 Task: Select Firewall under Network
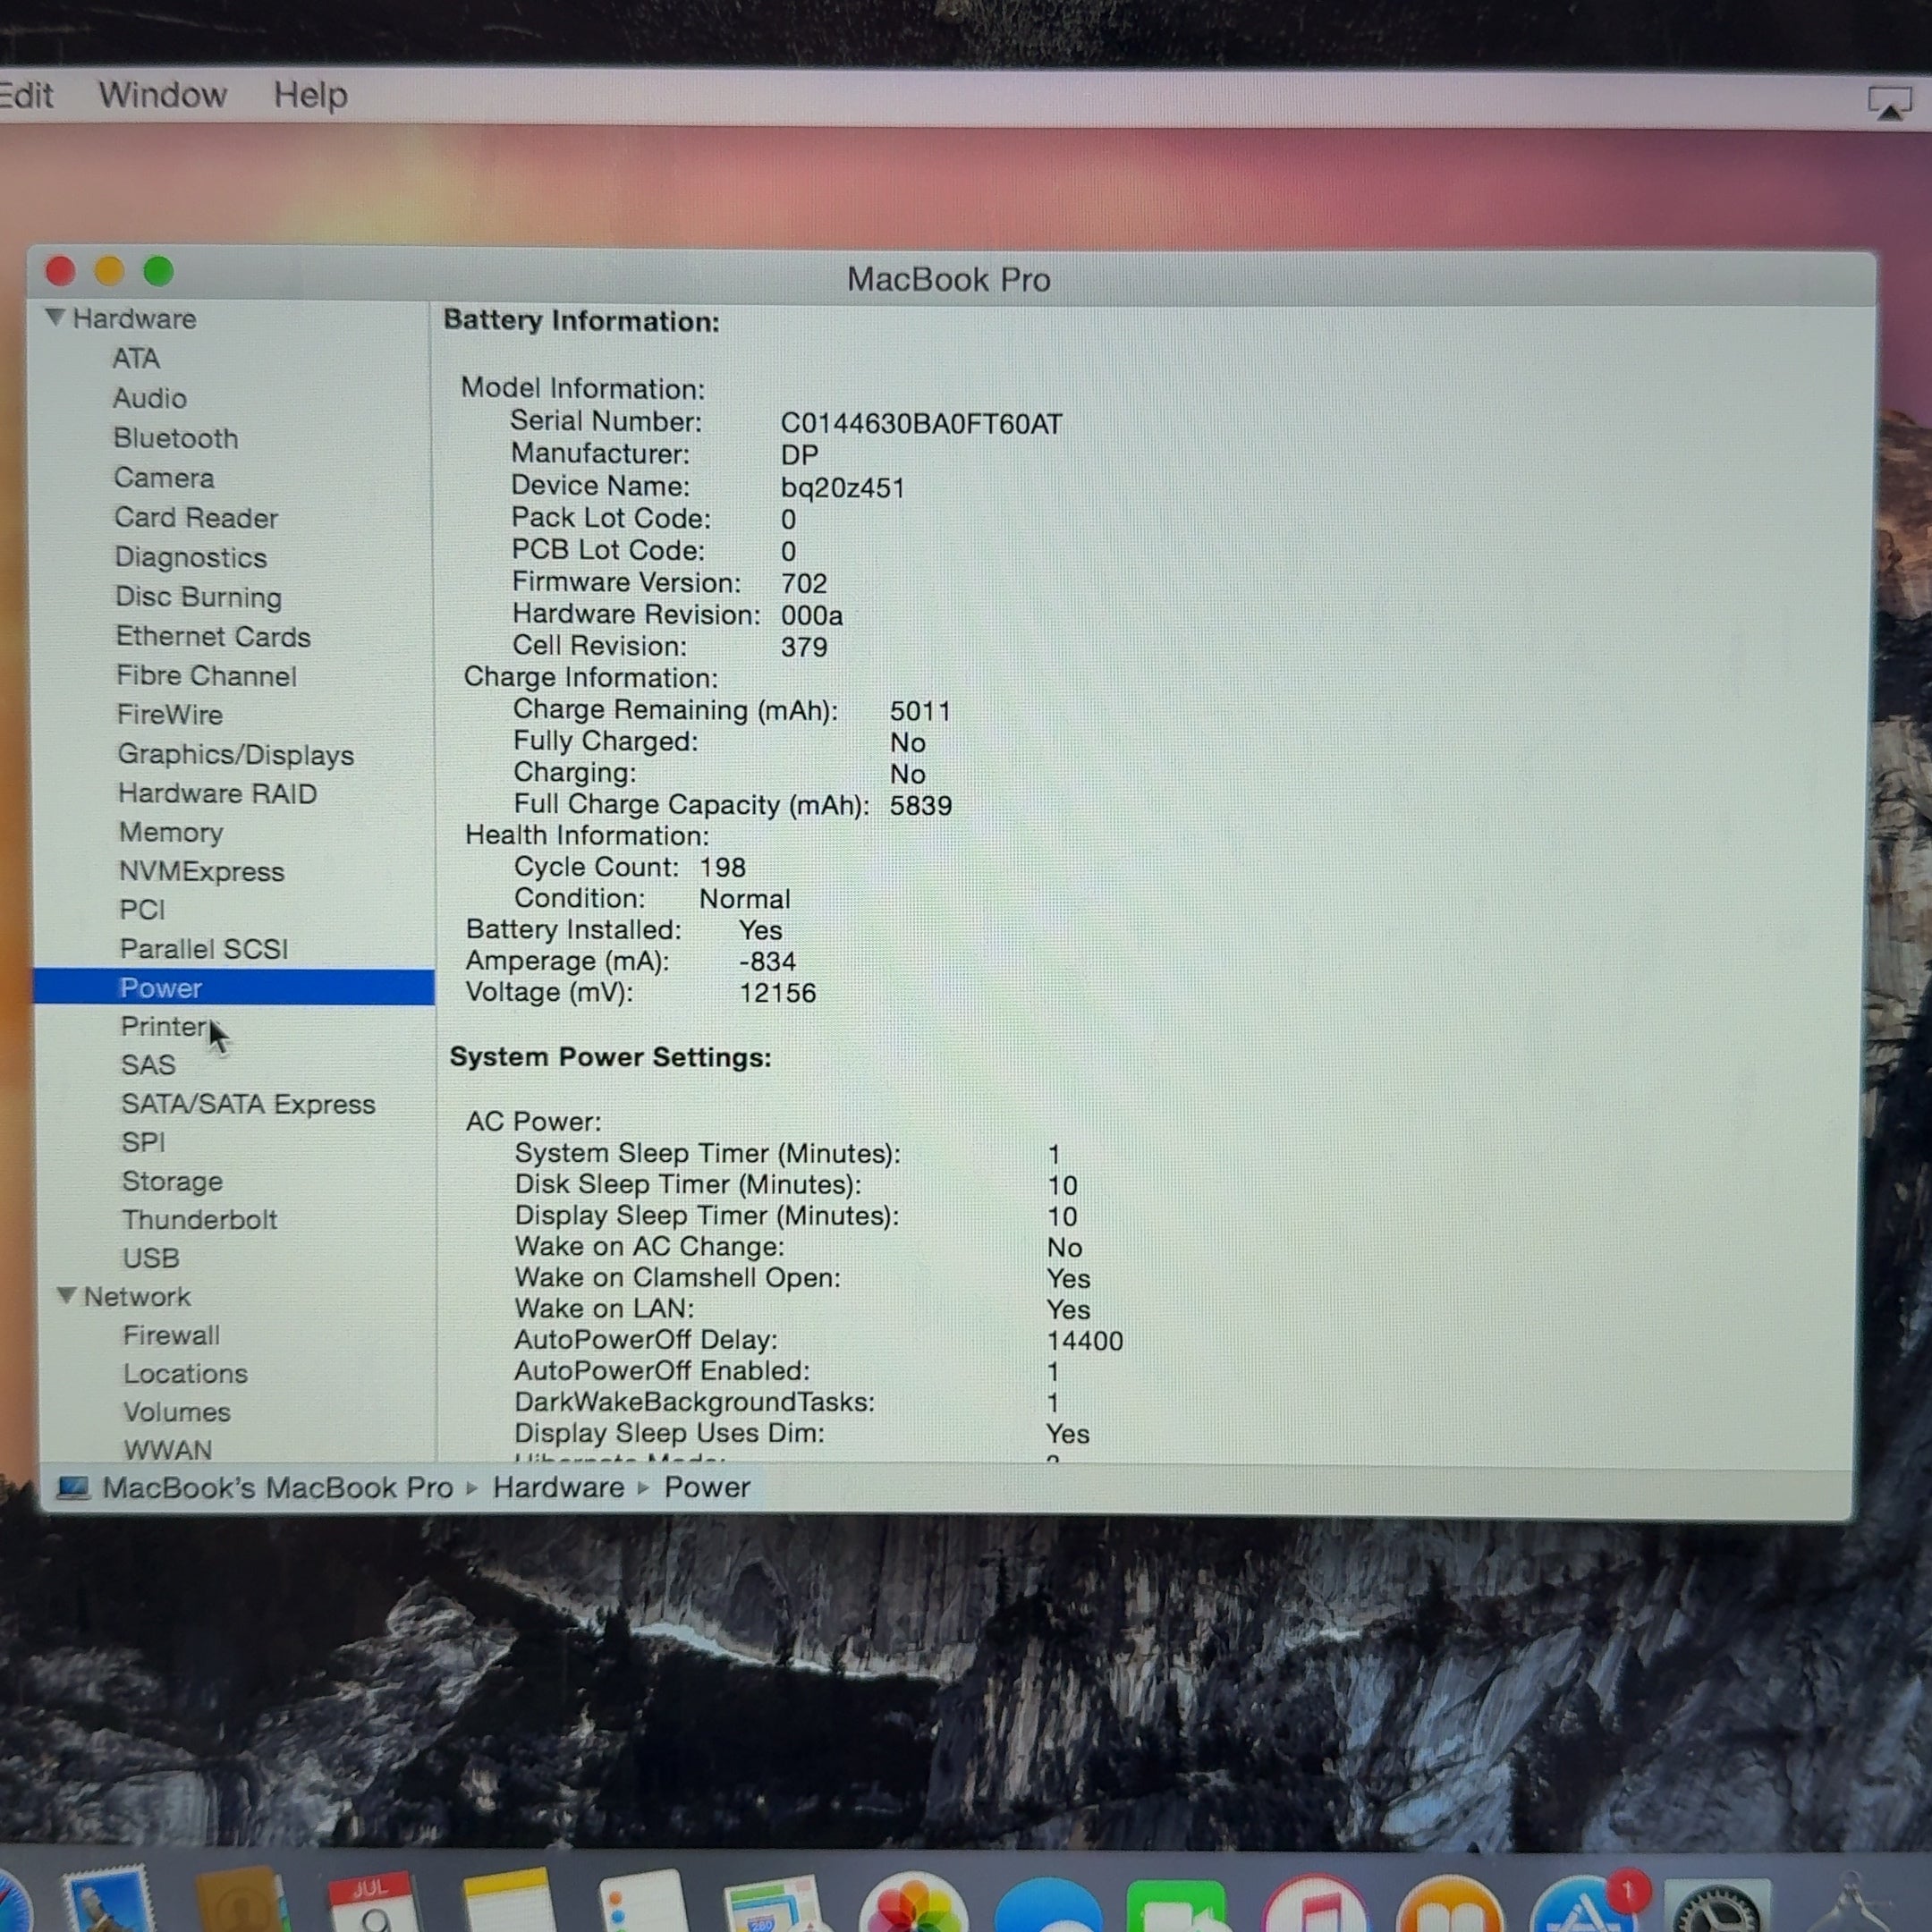click(171, 1335)
